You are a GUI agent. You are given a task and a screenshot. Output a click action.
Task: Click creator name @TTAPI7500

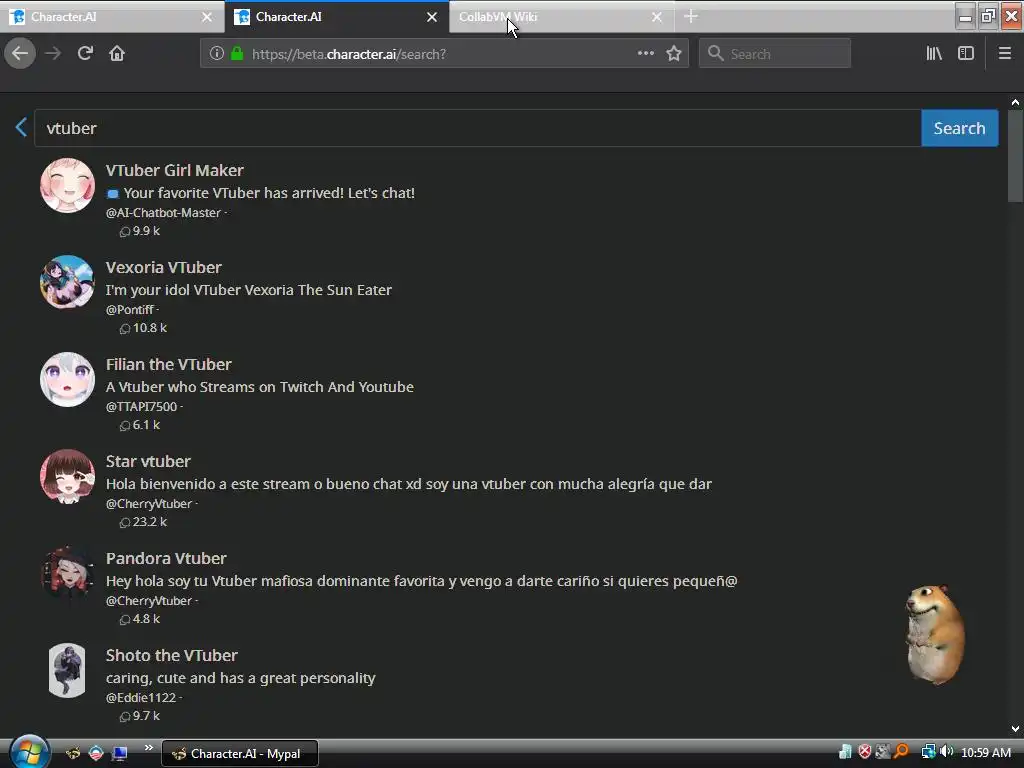point(141,407)
